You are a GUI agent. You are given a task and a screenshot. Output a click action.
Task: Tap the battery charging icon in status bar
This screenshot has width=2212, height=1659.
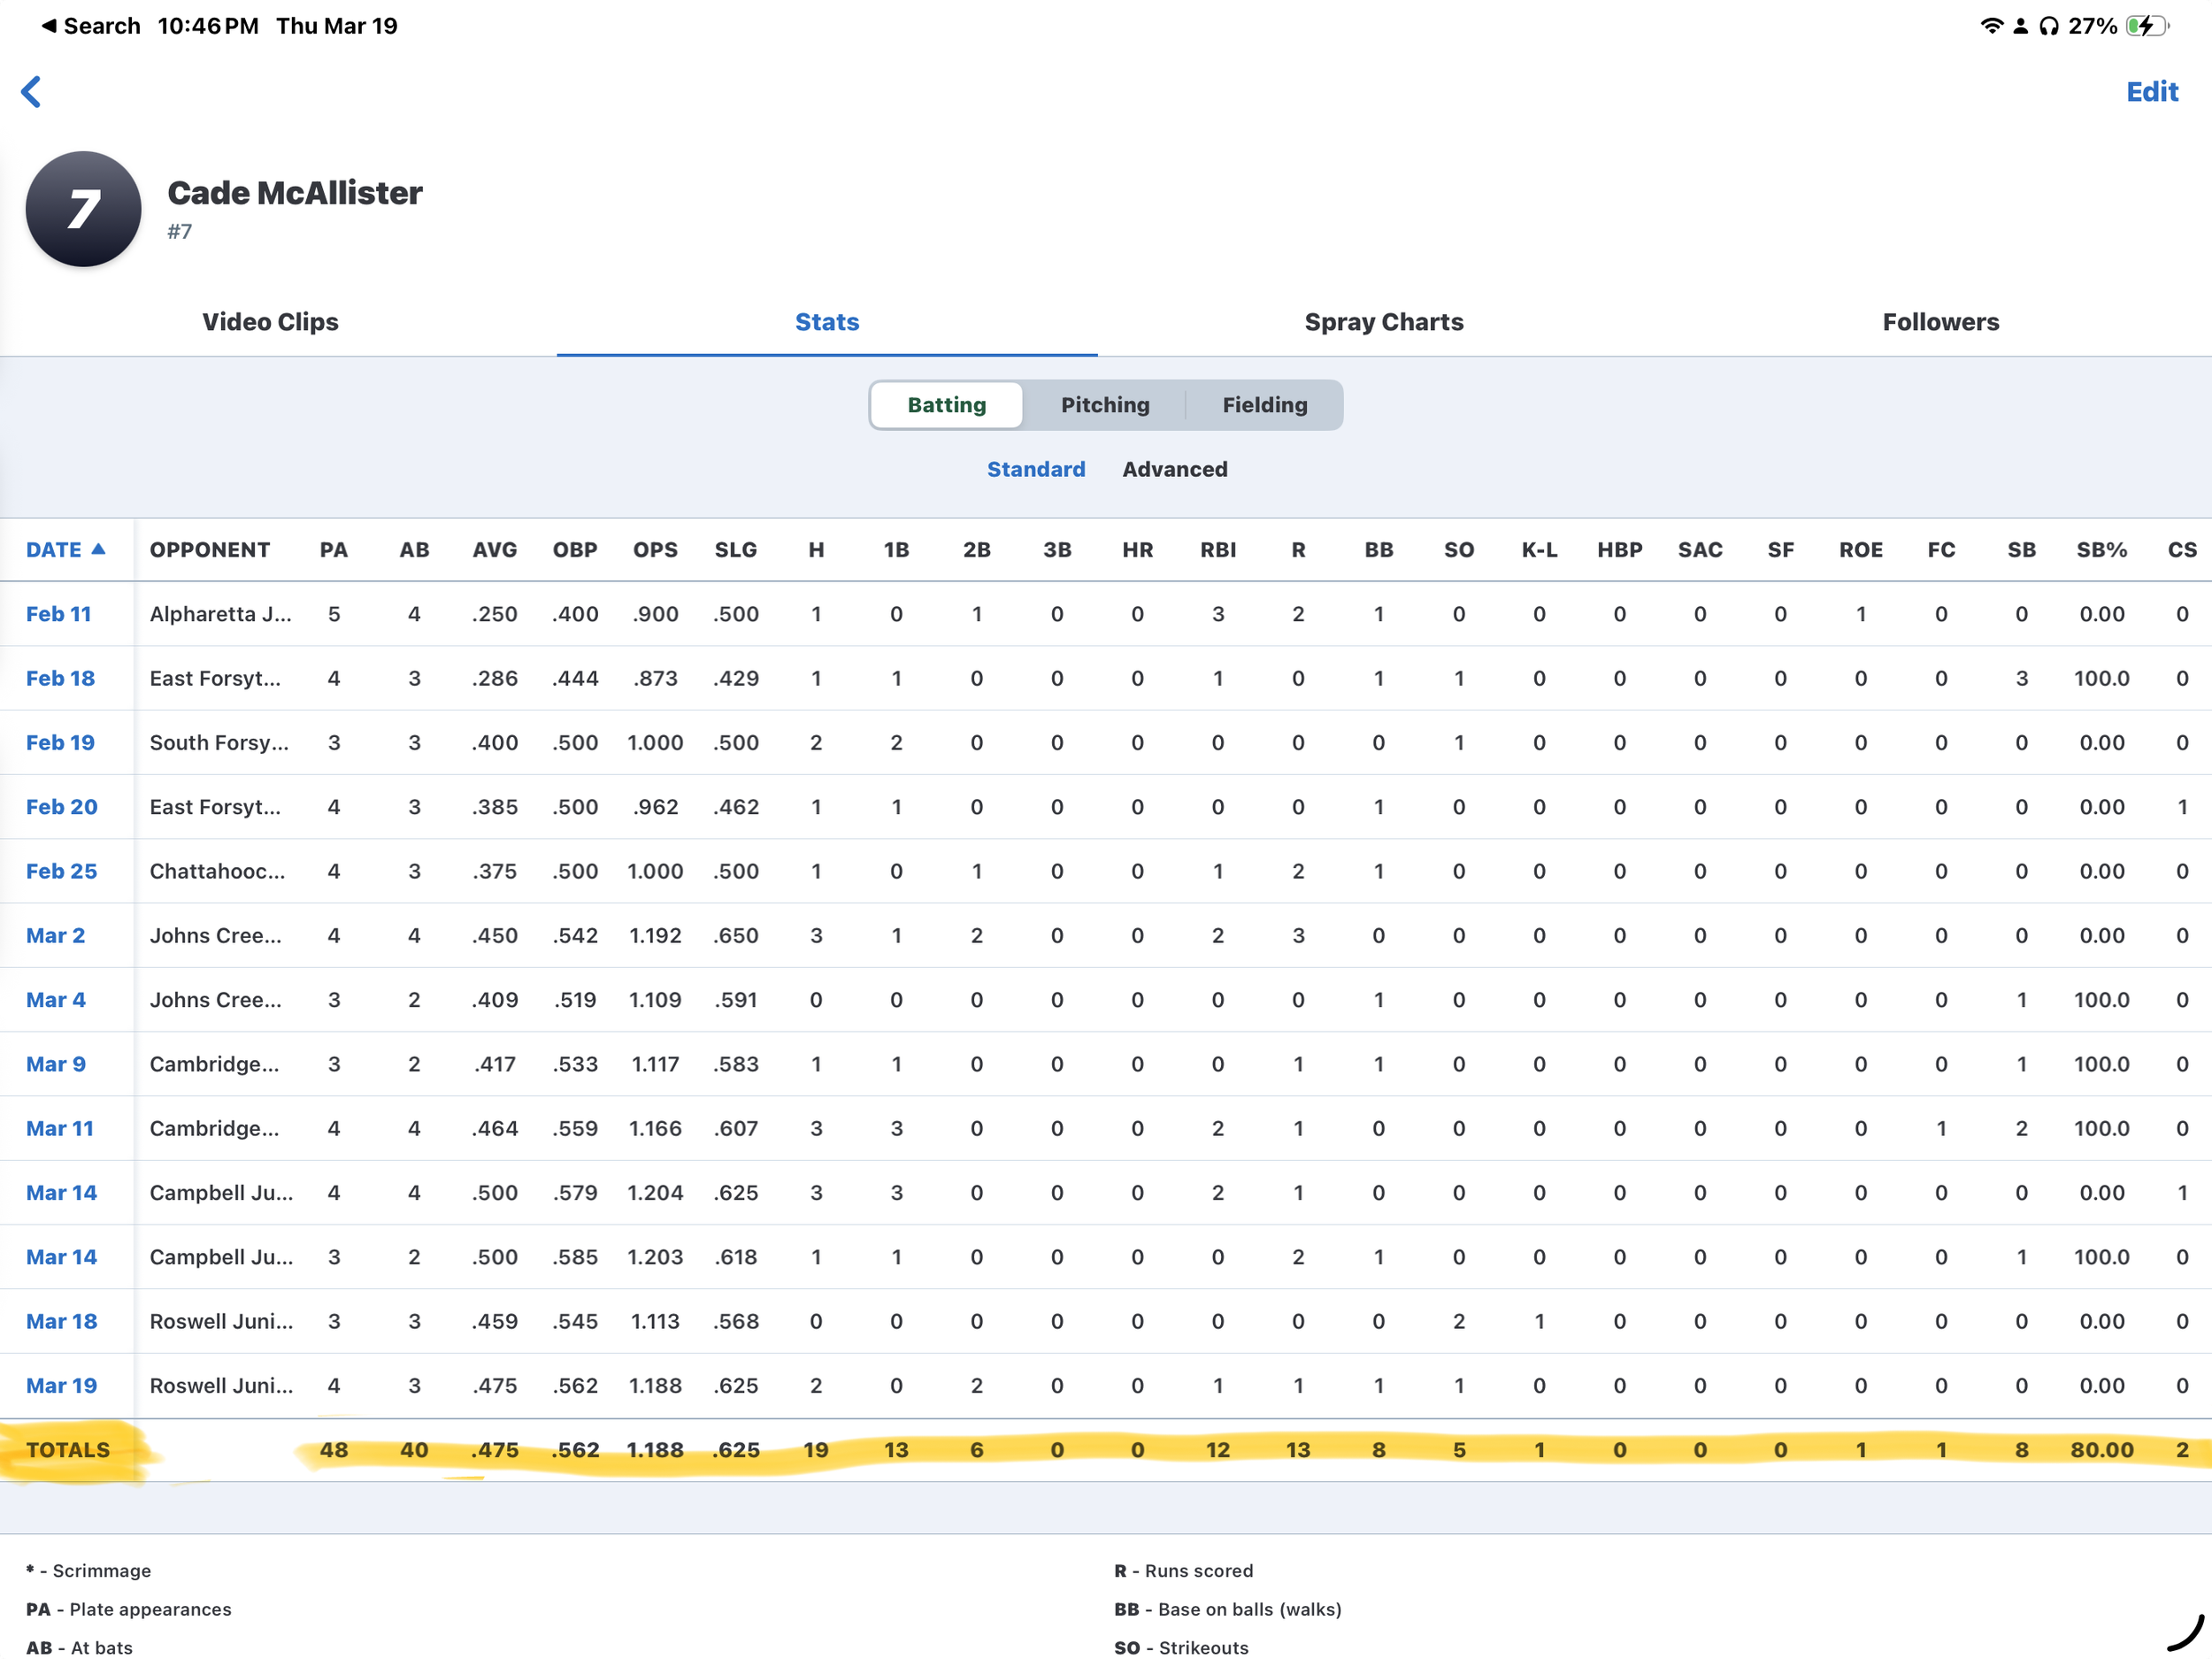(x=2147, y=26)
